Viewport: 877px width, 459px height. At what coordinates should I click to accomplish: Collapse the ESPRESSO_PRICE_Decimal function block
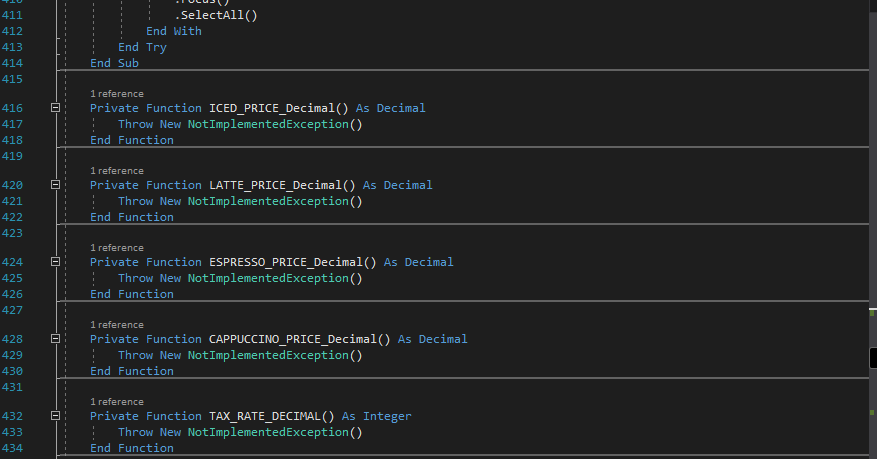click(x=55, y=262)
